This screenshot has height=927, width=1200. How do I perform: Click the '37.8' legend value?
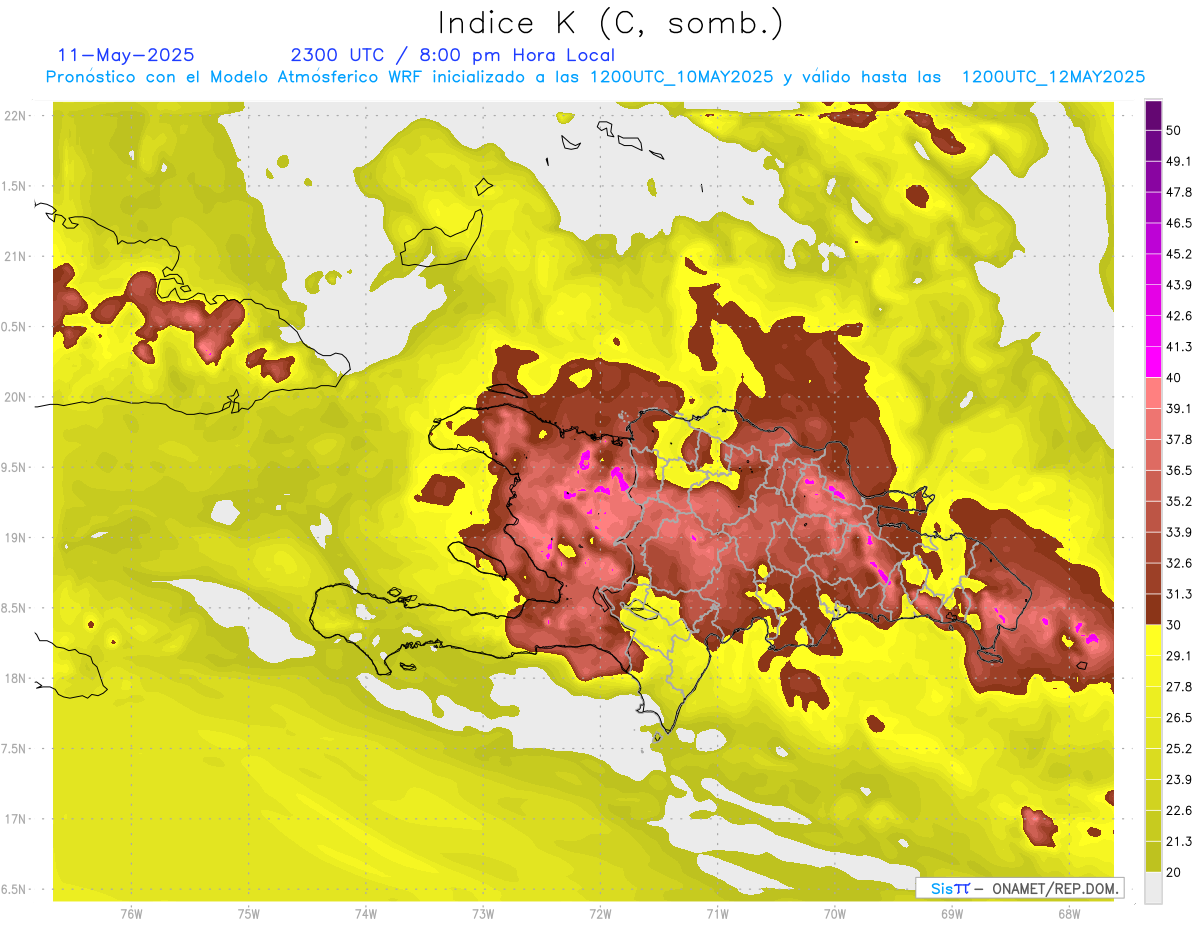pos(1178,439)
